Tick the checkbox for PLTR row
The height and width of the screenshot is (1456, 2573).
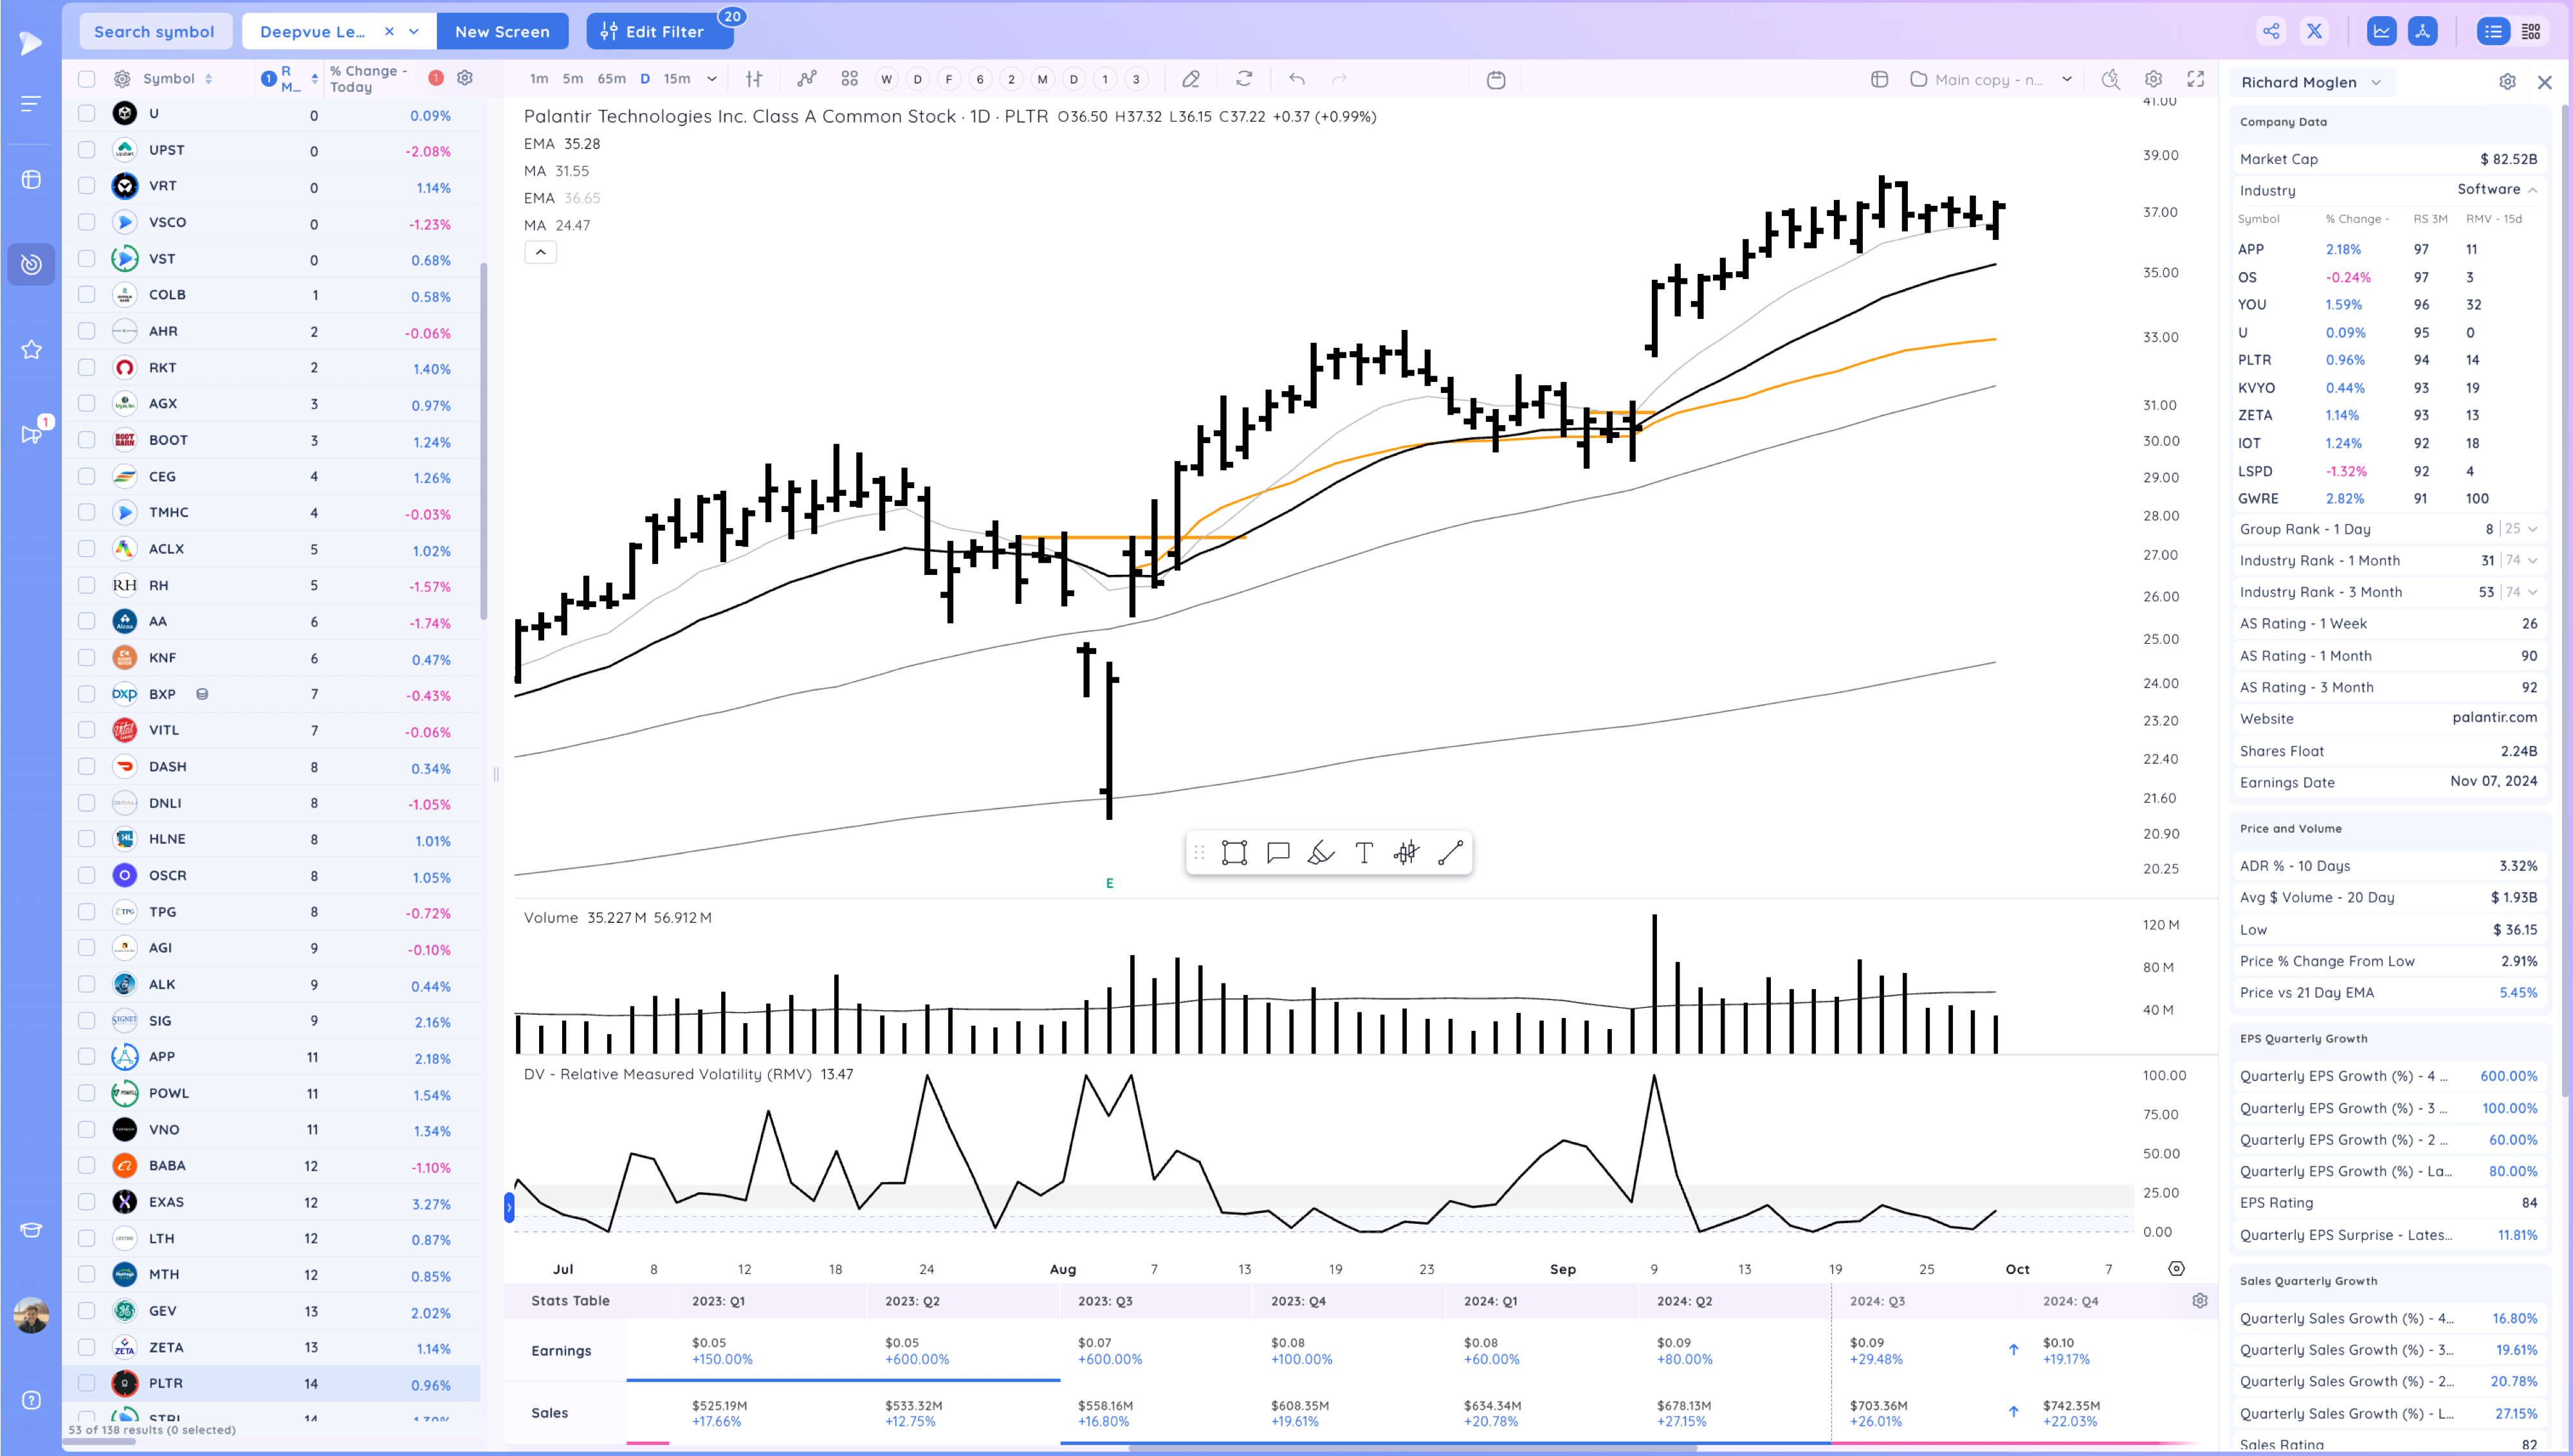coord(87,1384)
